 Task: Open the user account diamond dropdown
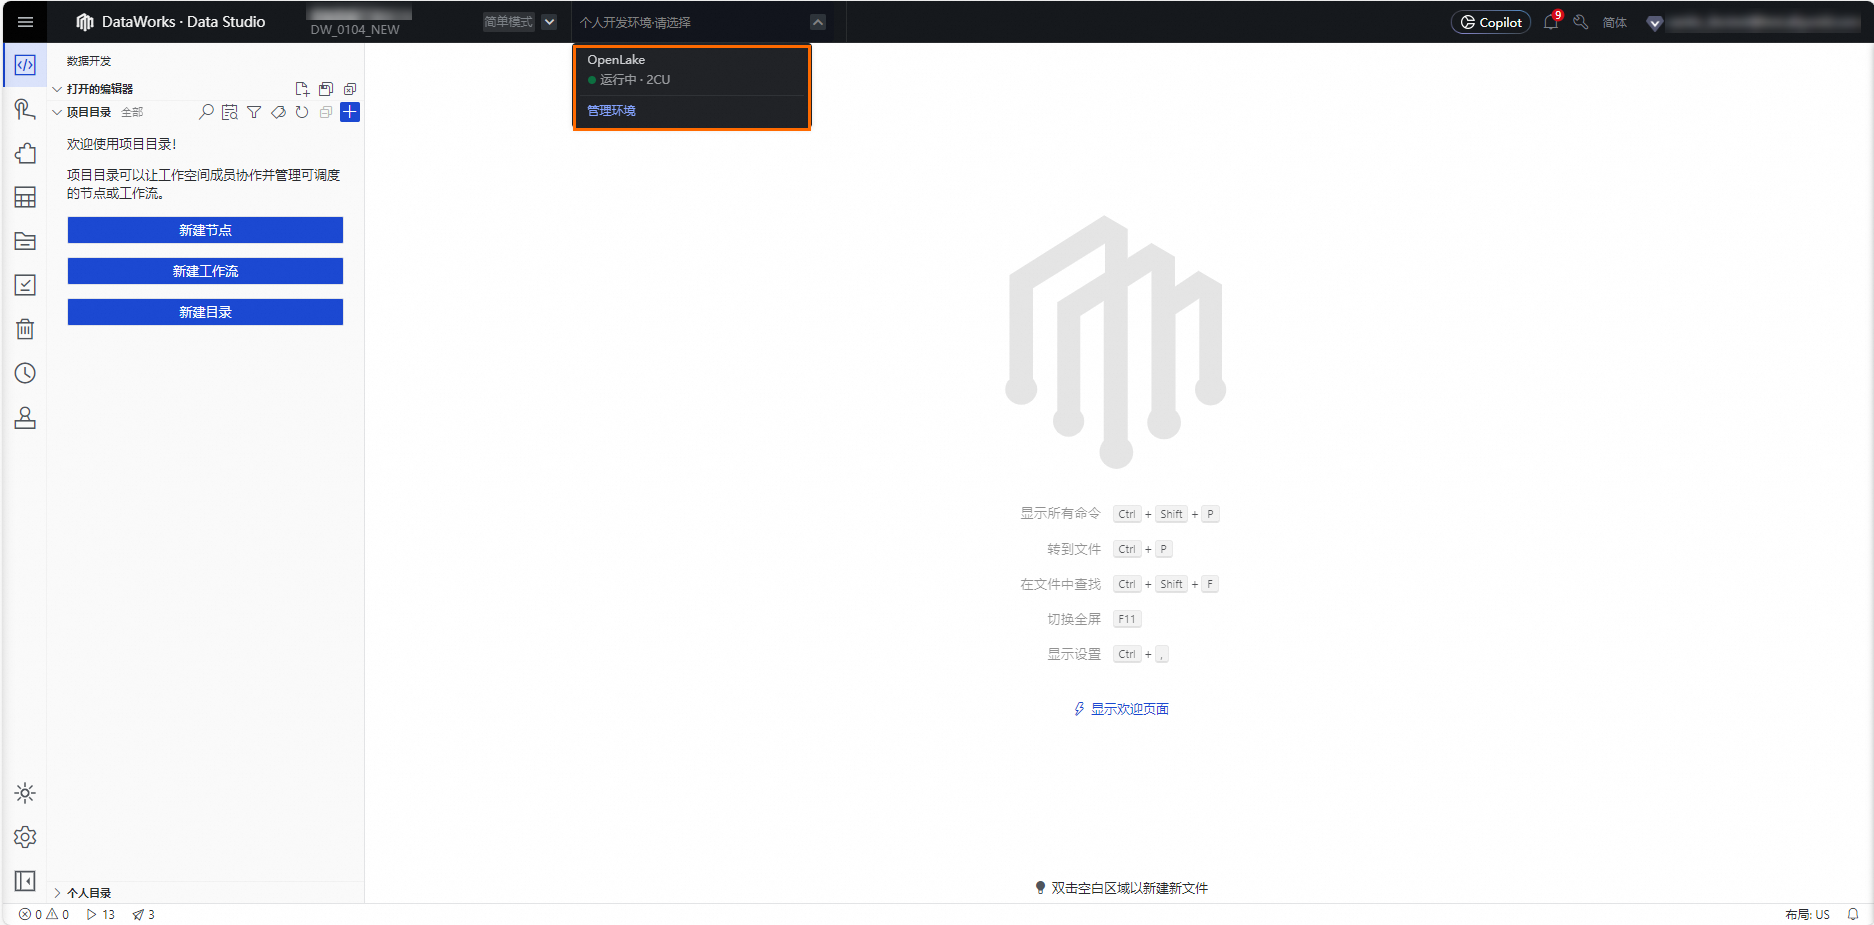1655,23
